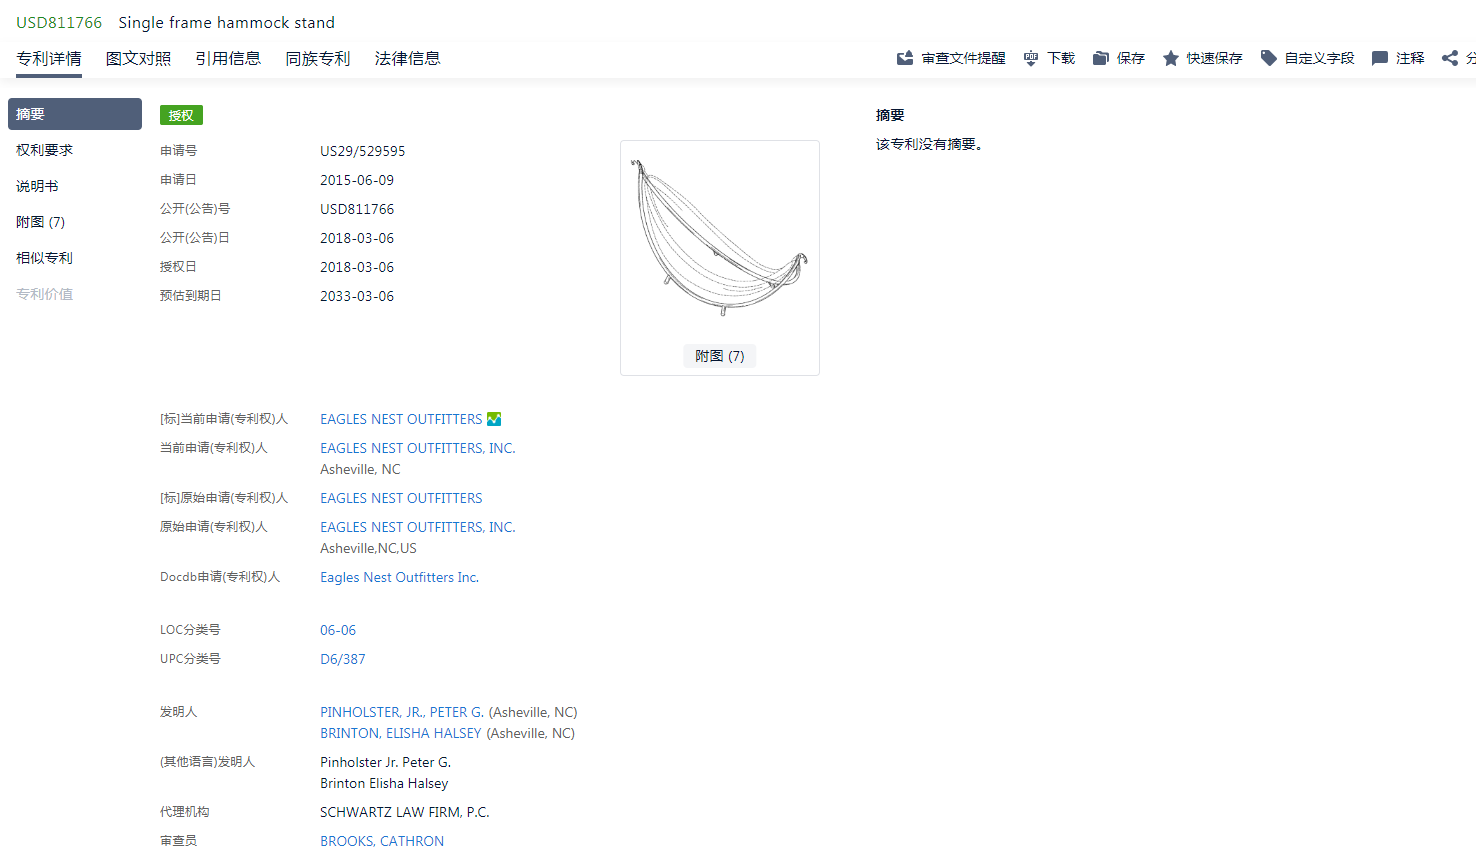Click the quick save star icon
Viewport: 1476px width, 852px height.
(x=1171, y=58)
